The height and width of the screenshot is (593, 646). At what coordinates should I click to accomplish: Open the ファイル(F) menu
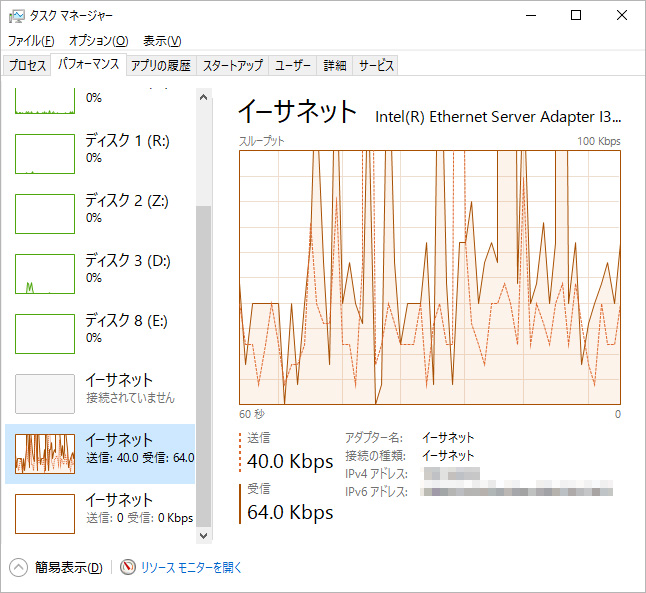(31, 41)
